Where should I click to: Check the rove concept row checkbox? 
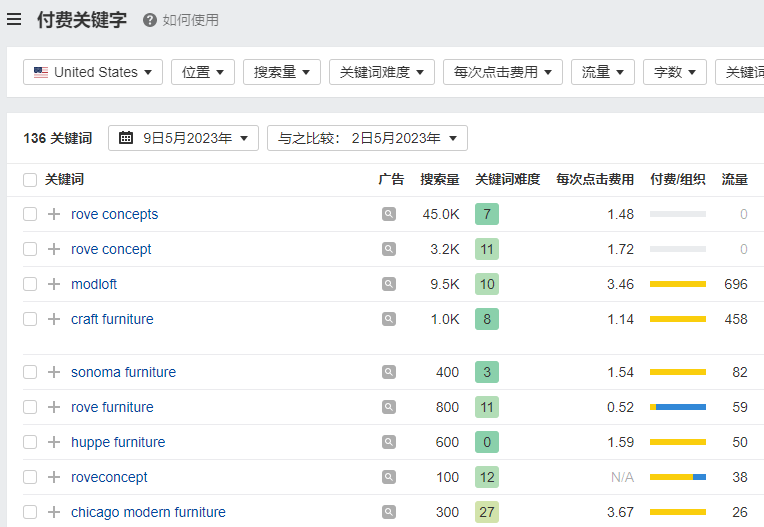pos(30,249)
